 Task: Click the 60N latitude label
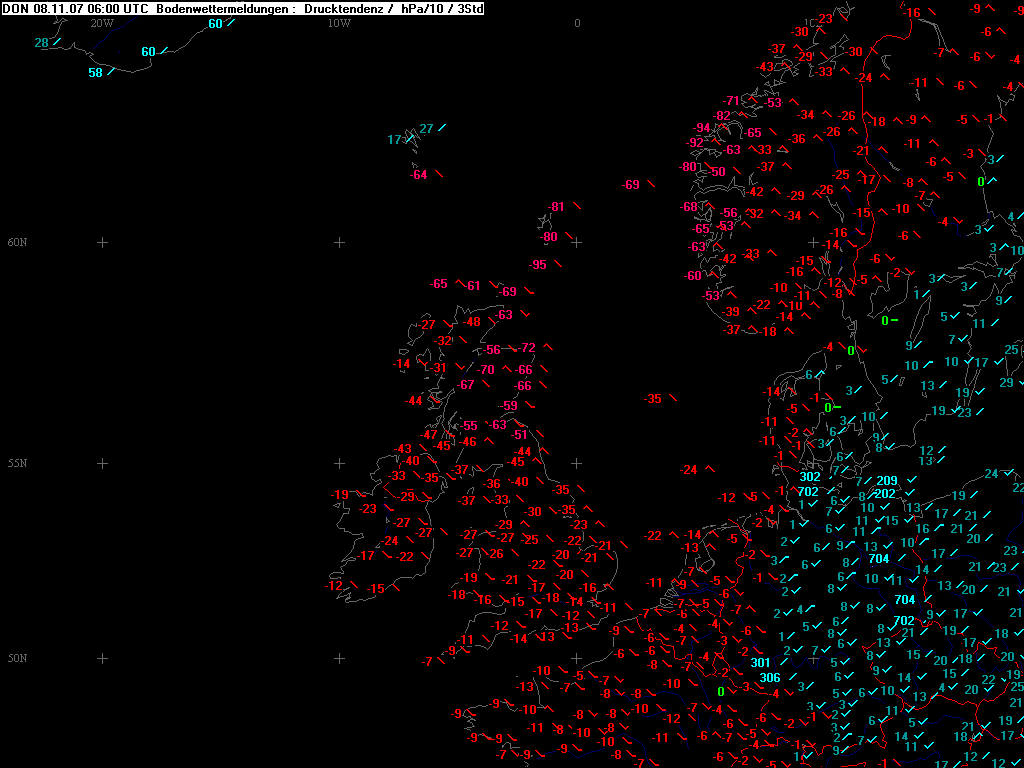[17, 243]
